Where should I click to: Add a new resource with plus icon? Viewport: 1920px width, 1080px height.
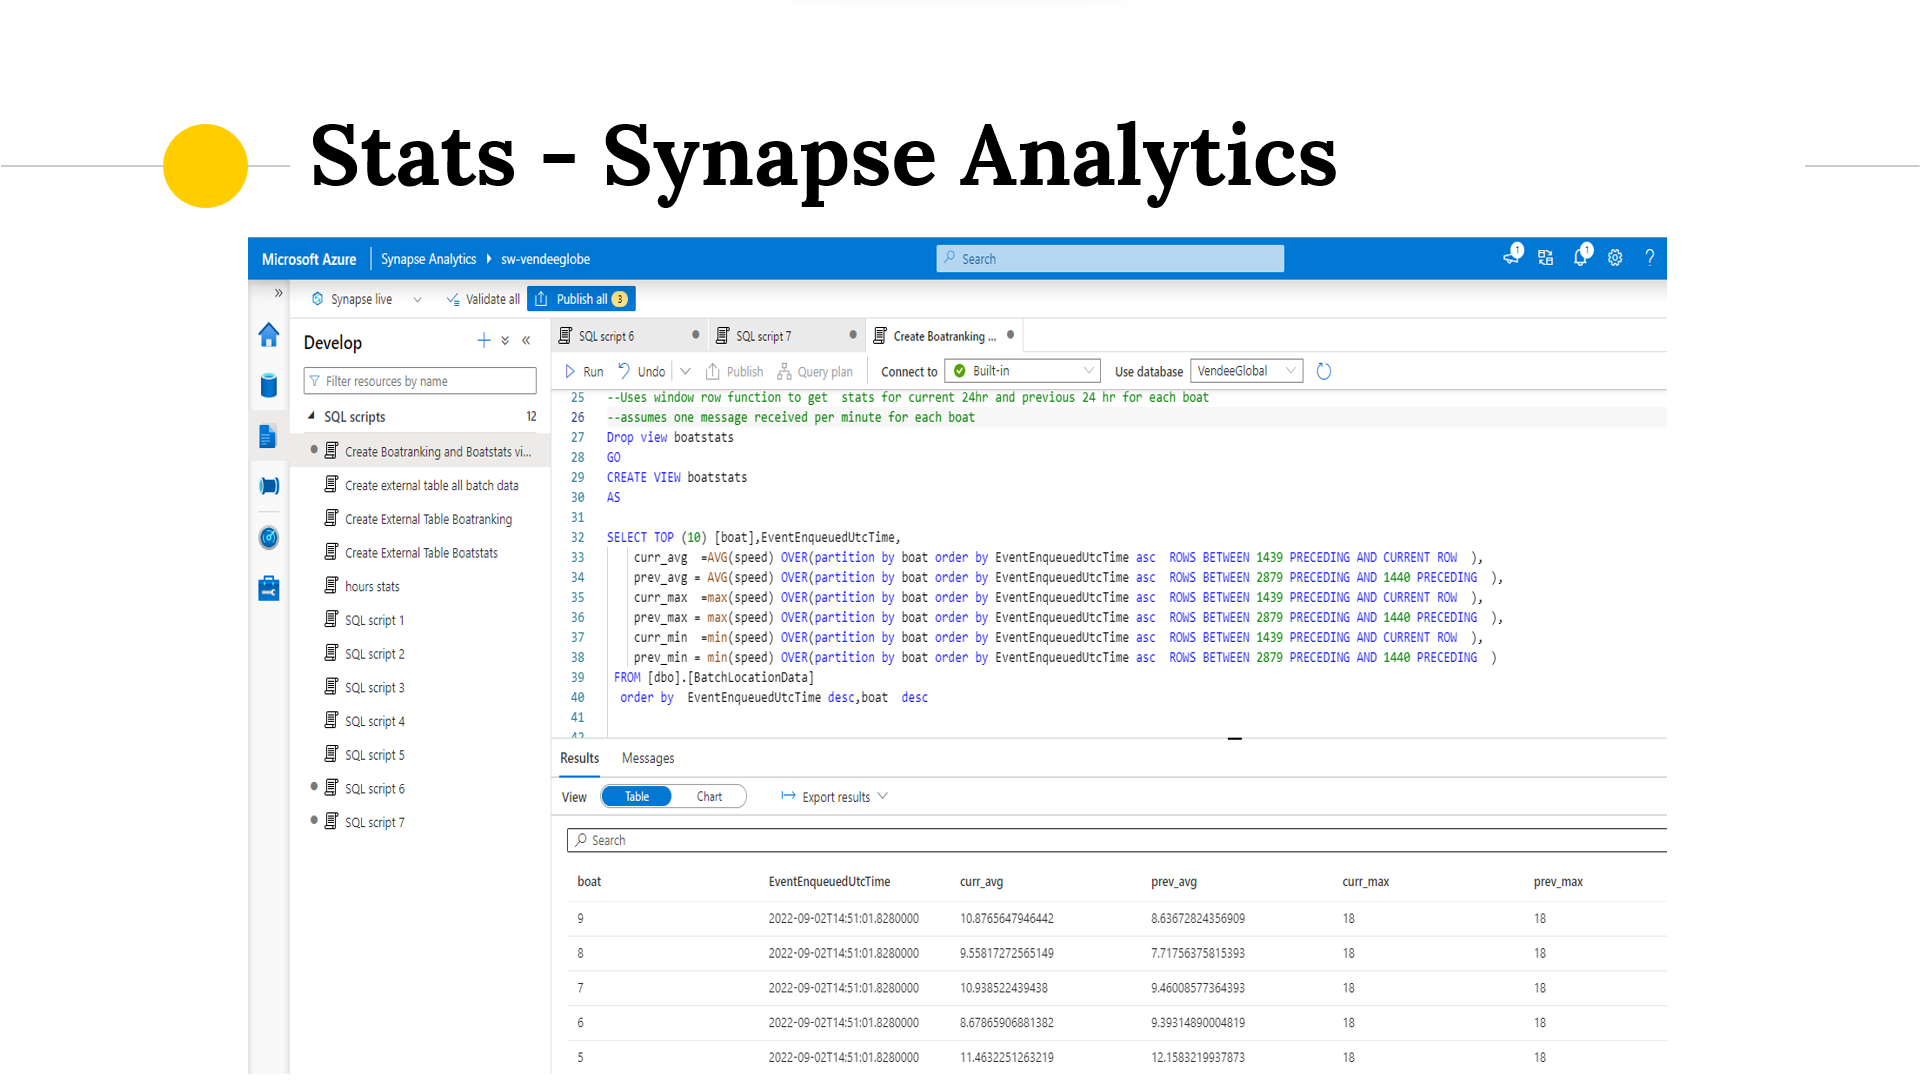pyautogui.click(x=484, y=341)
